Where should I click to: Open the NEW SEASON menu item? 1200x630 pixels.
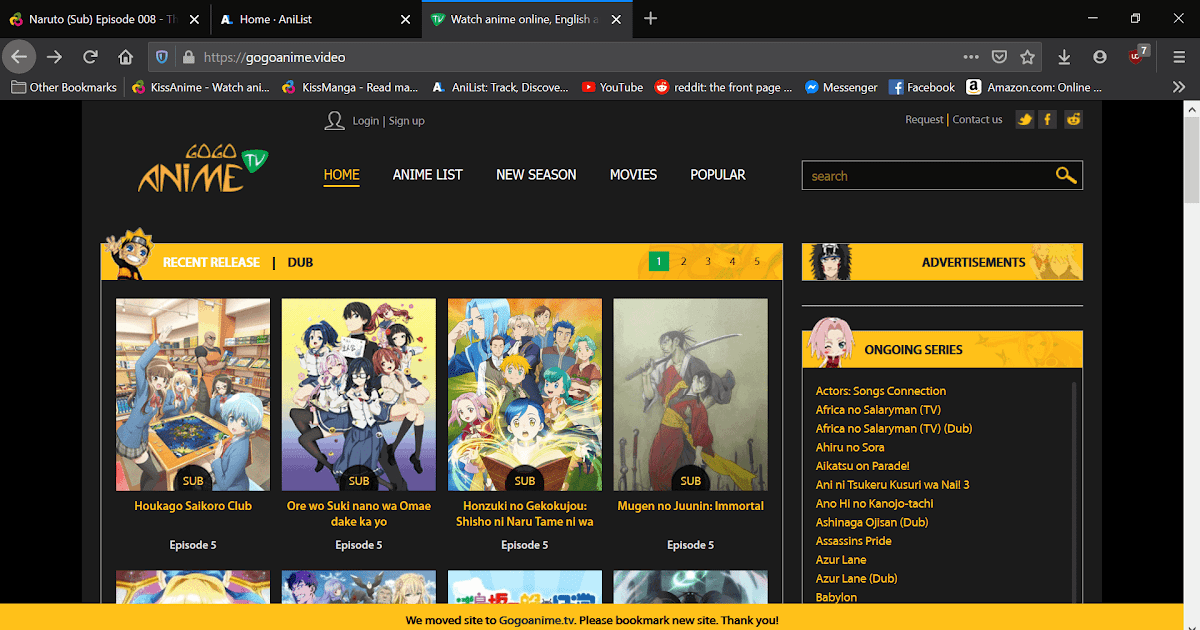[x=536, y=174]
